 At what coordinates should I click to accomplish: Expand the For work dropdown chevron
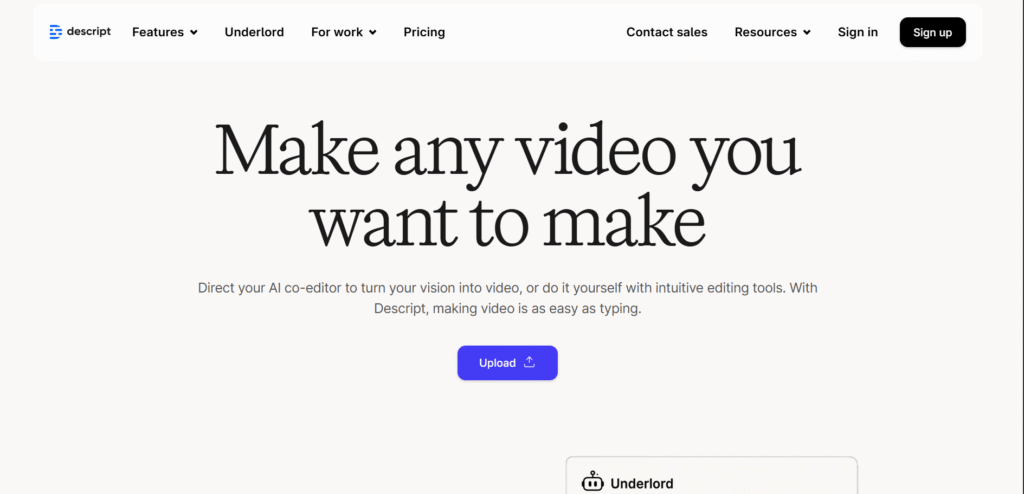[373, 33]
